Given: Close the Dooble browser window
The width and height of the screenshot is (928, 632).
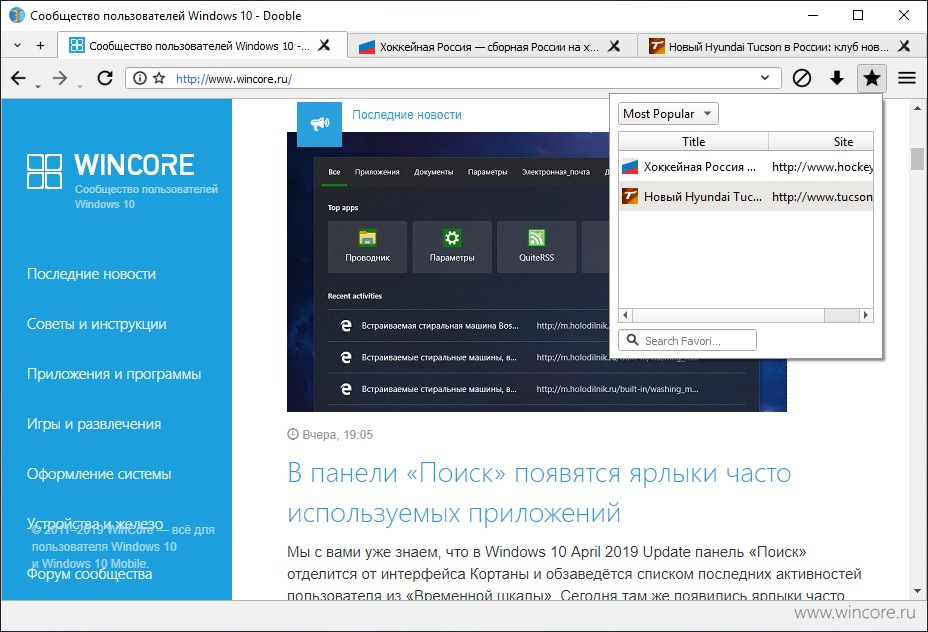Looking at the screenshot, I should pyautogui.click(x=903, y=15).
